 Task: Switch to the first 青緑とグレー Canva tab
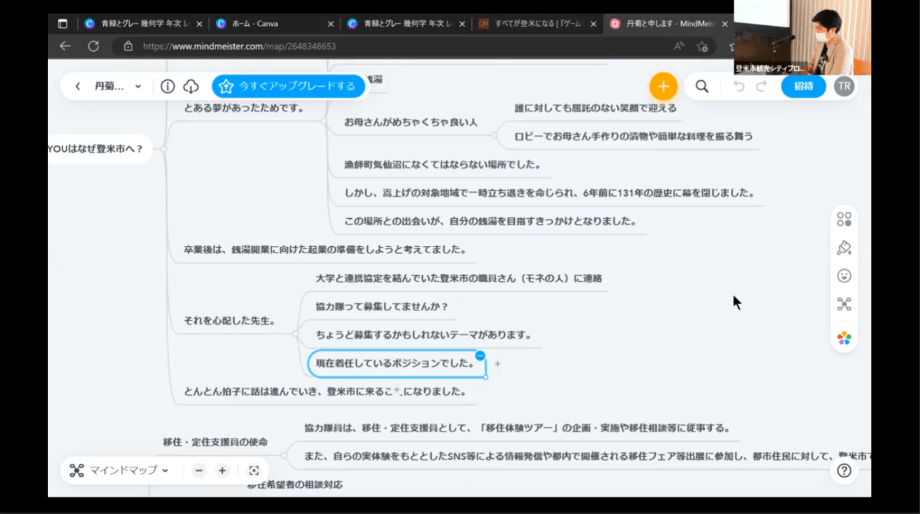coord(143,24)
